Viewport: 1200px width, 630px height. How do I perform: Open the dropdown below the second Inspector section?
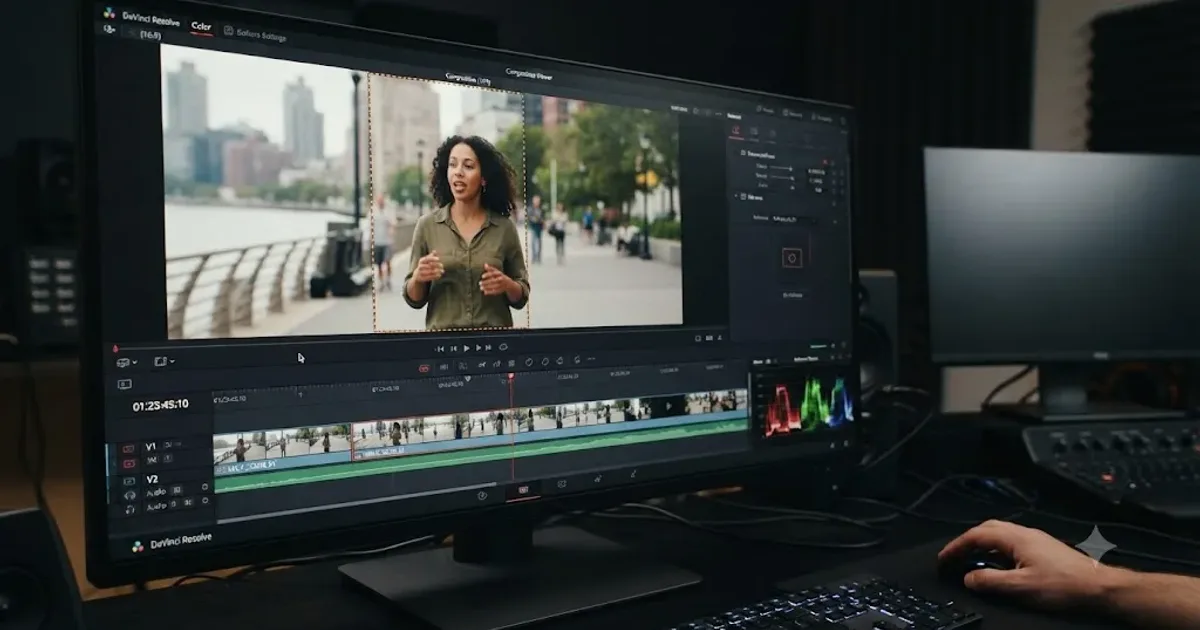pyautogui.click(x=793, y=219)
